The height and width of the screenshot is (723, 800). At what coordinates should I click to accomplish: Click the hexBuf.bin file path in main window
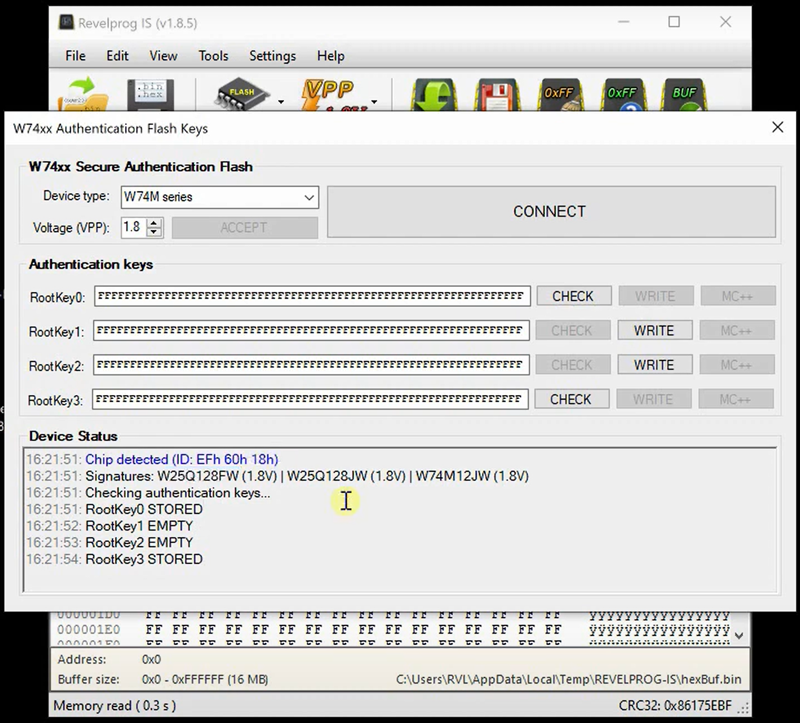tap(568, 680)
